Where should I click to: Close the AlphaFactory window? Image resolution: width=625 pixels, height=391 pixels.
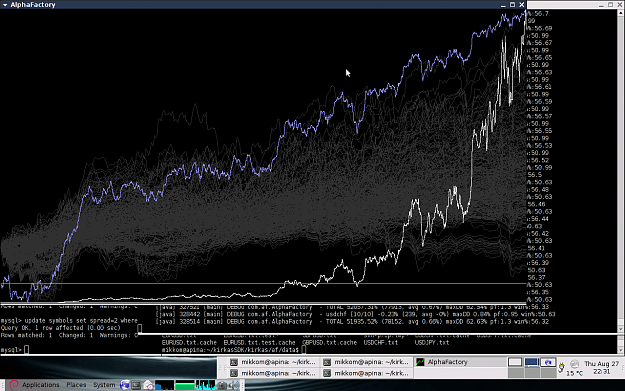coord(522,5)
